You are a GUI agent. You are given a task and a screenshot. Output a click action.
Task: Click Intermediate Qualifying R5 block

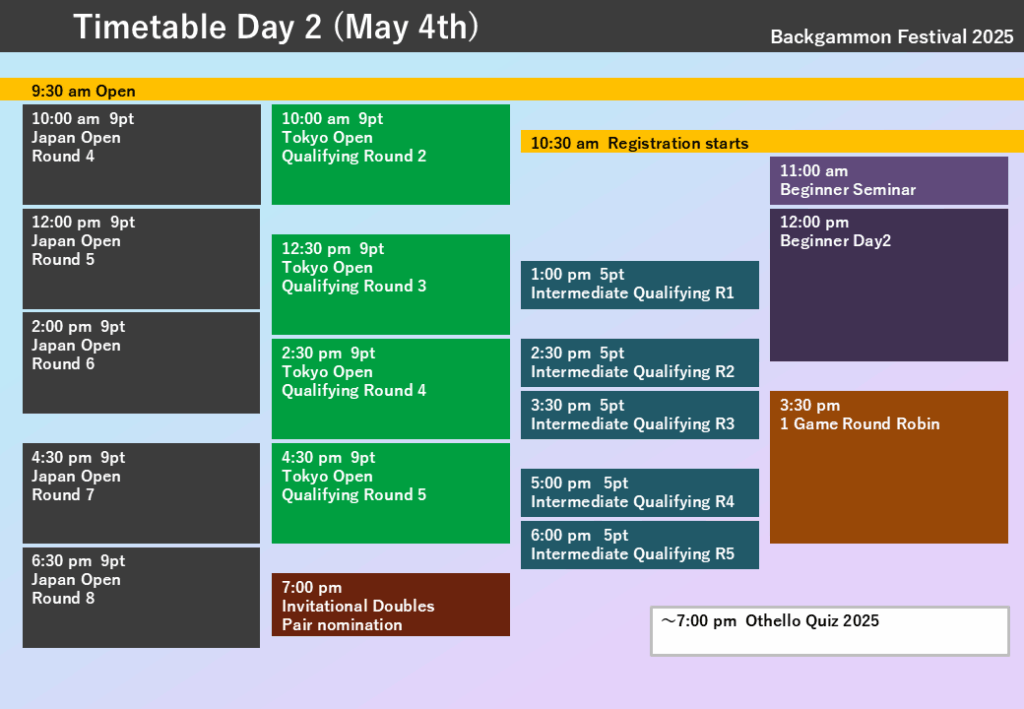[639, 545]
